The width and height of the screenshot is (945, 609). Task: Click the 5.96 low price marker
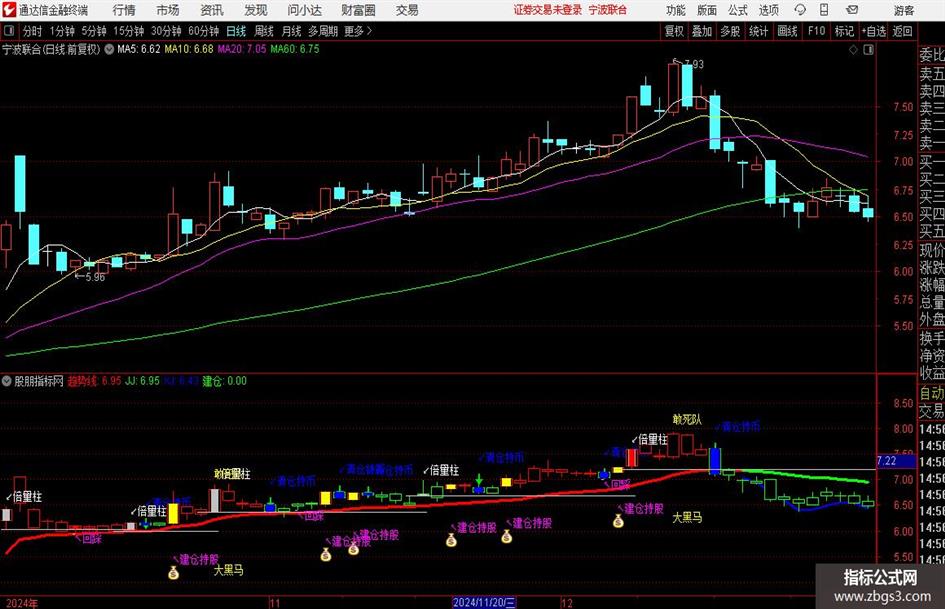click(95, 277)
